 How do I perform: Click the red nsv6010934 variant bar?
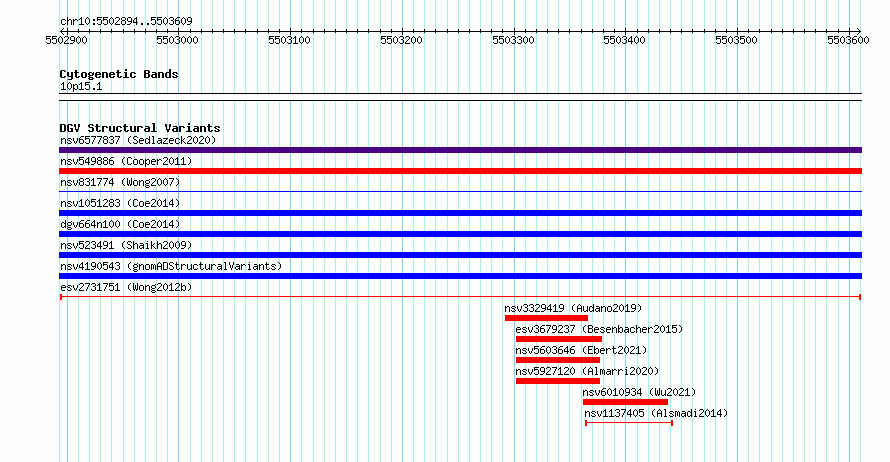[625, 402]
